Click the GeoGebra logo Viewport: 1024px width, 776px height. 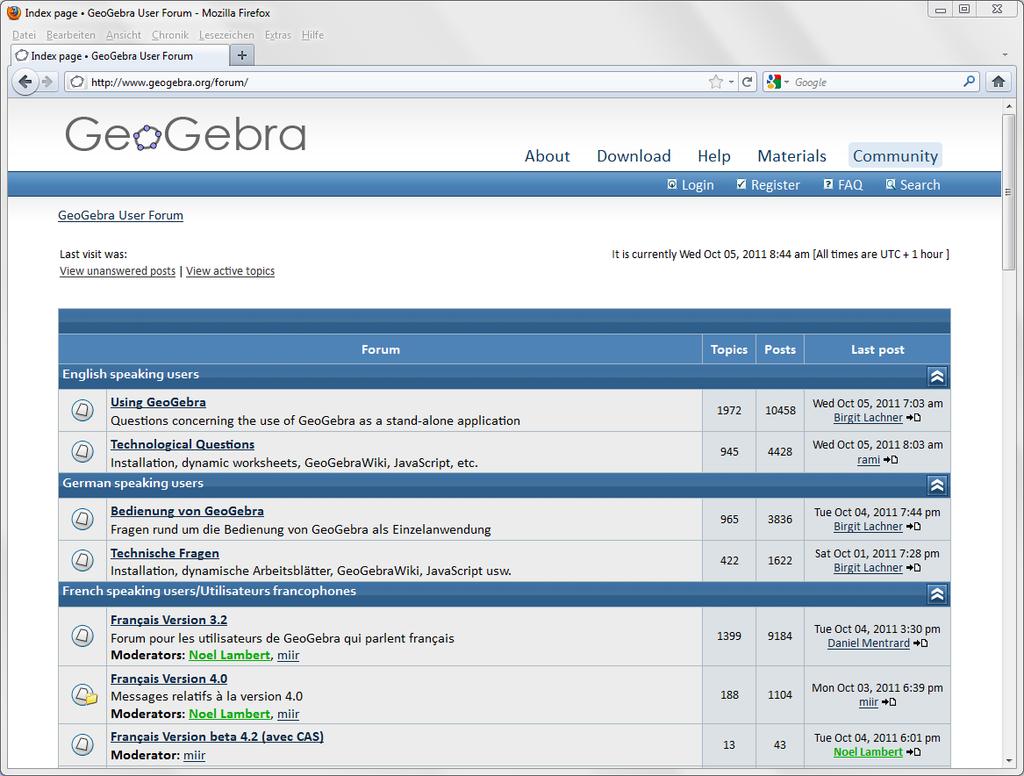(185, 134)
